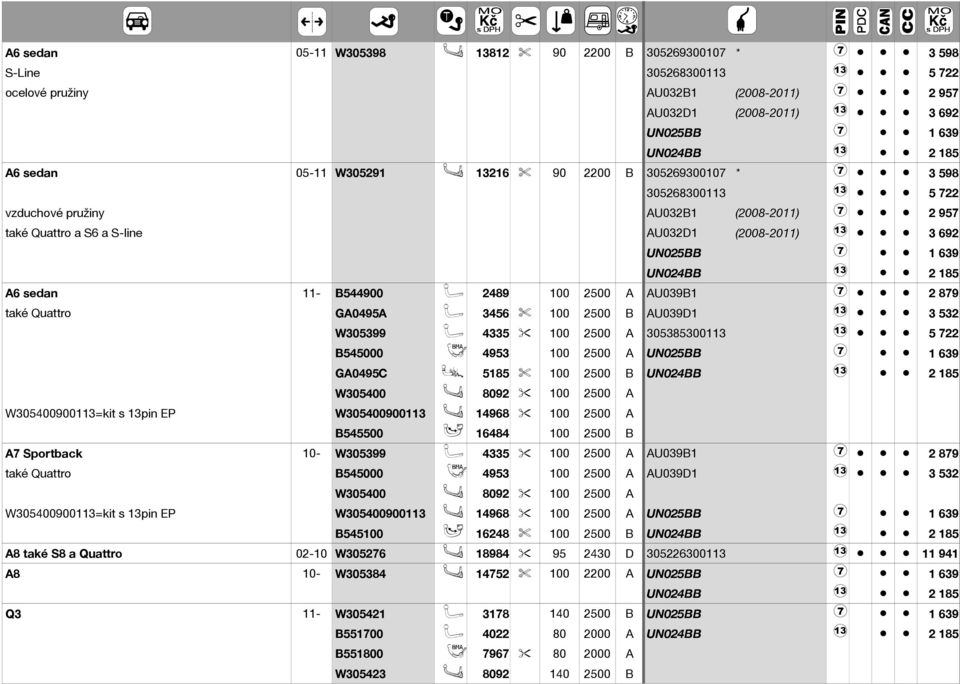Select part number B545500

coord(359,433)
